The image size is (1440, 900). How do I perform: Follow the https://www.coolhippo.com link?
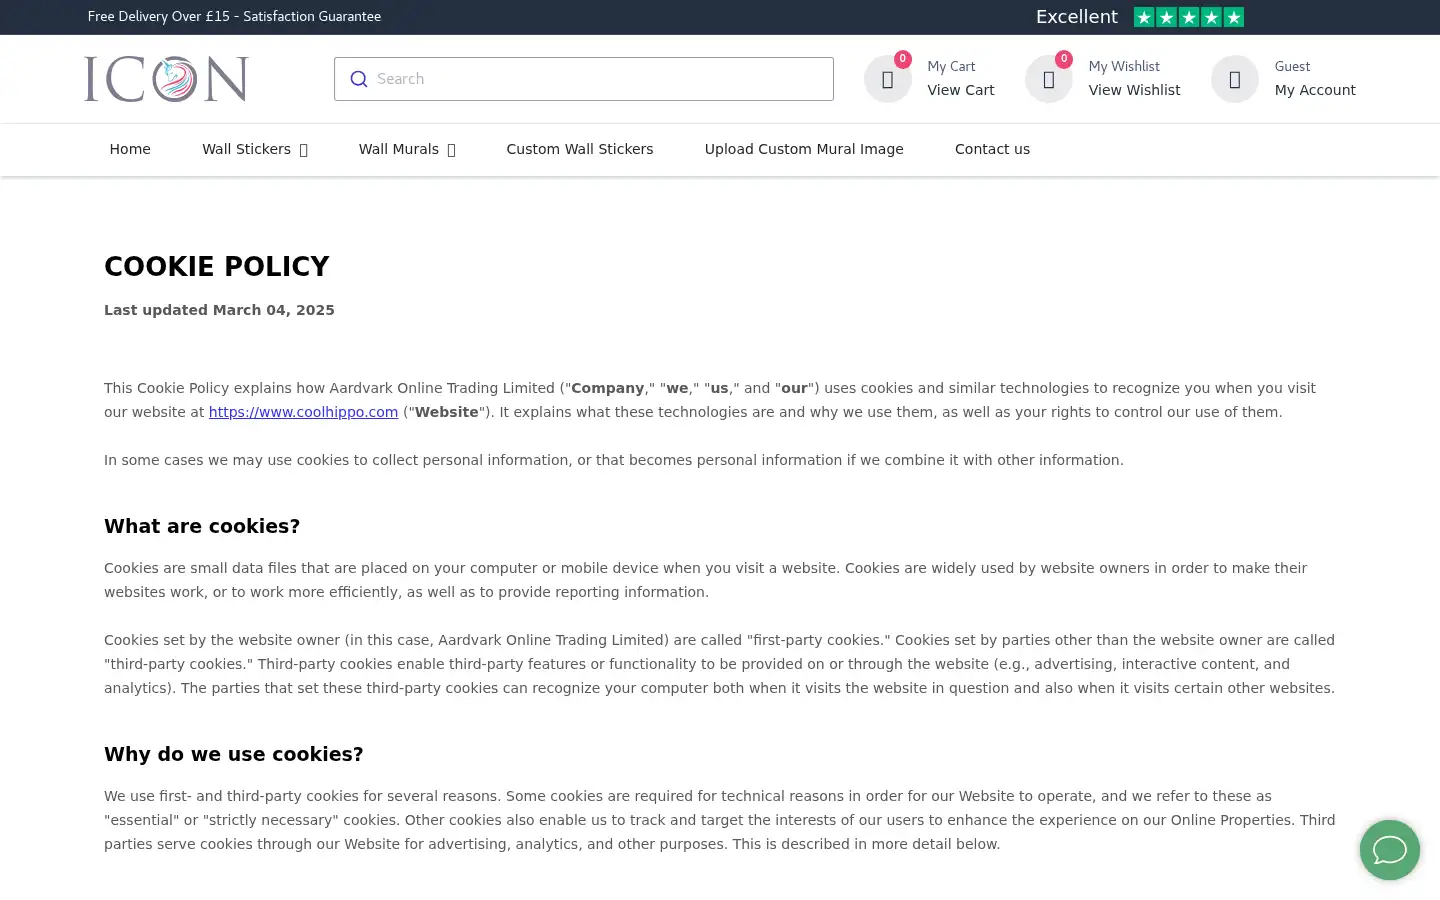pos(303,412)
